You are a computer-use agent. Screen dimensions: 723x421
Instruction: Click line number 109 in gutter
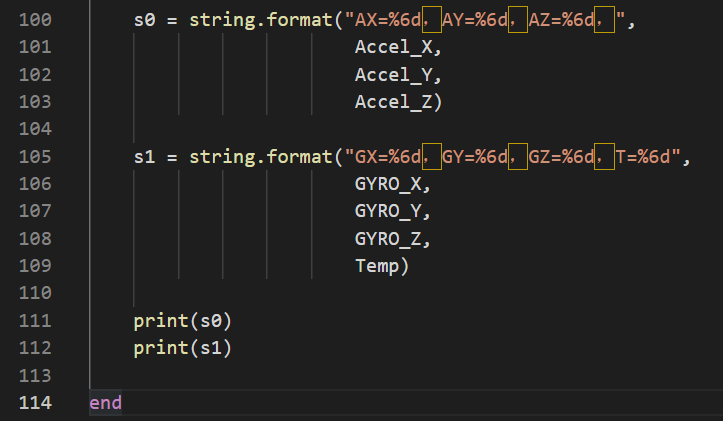35,266
